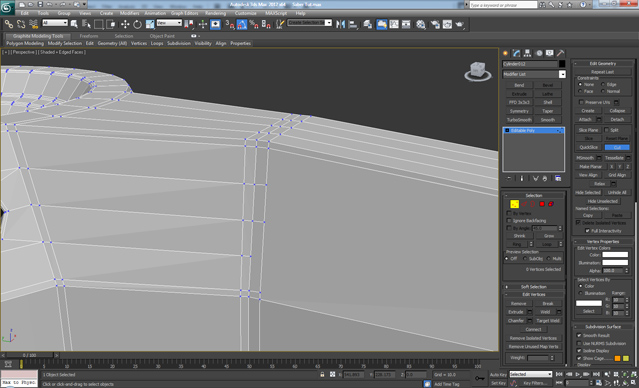Click the Bind to Space Warp icon
Viewport: 639px width, 388px height.
34,24
